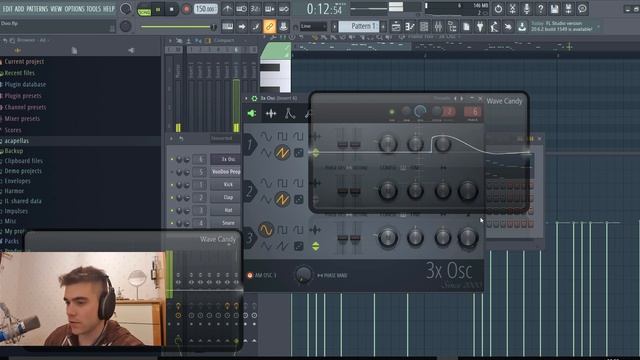The height and width of the screenshot is (360, 640).
Task: Toggle the 3-2-1 countdown before recording
Action: [256, 9]
